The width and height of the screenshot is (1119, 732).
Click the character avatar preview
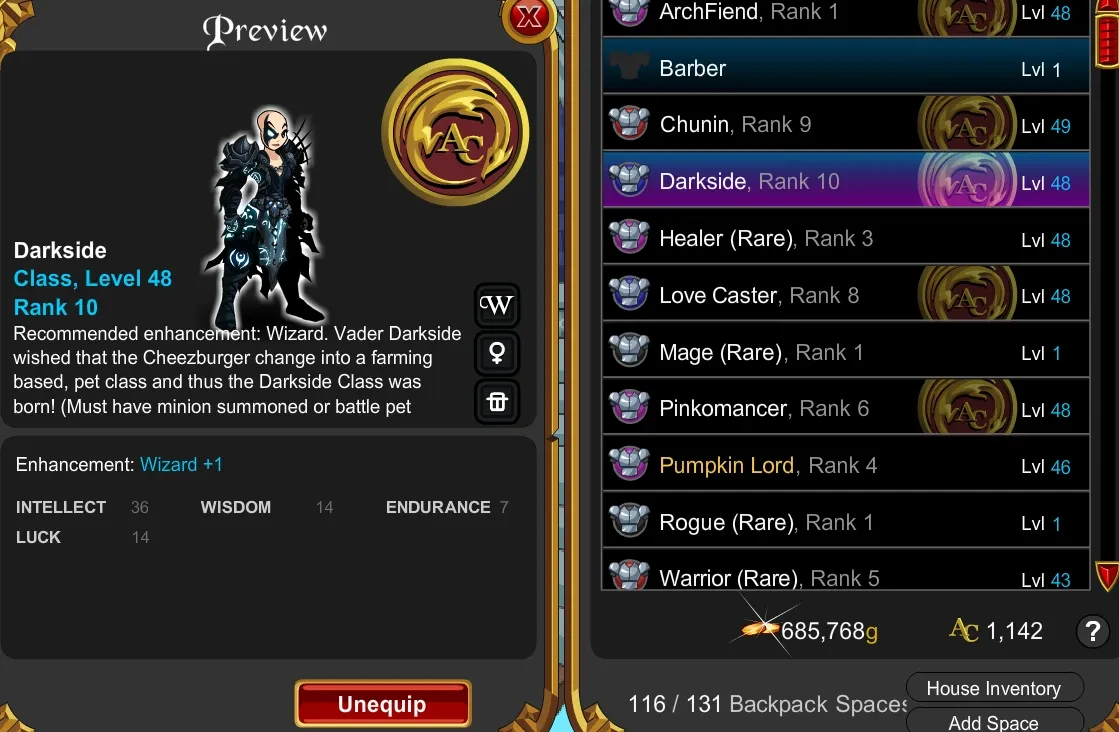tap(264, 218)
